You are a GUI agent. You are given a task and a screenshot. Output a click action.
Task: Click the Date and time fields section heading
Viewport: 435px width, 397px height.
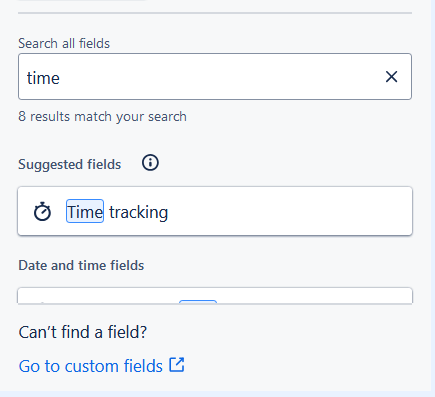click(x=81, y=265)
